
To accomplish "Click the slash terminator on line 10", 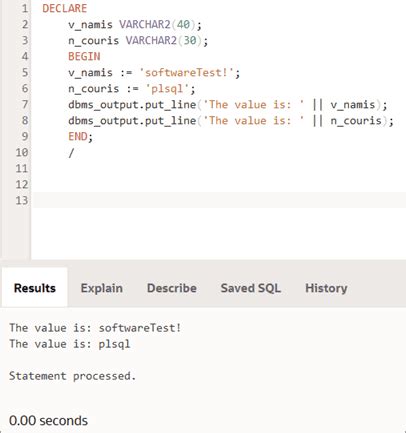I will [x=71, y=153].
